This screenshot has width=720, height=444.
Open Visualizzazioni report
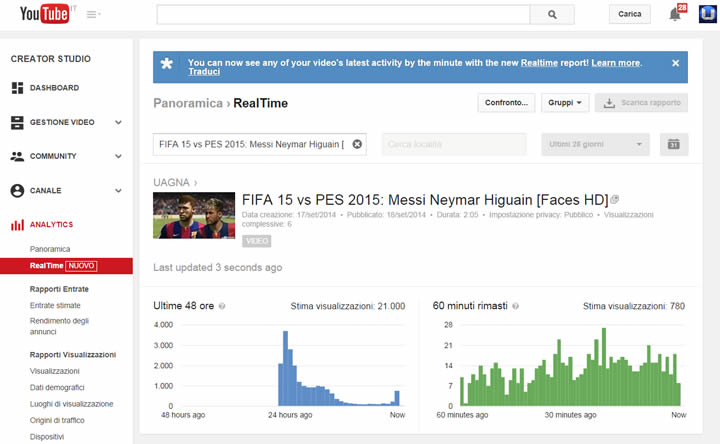click(55, 371)
